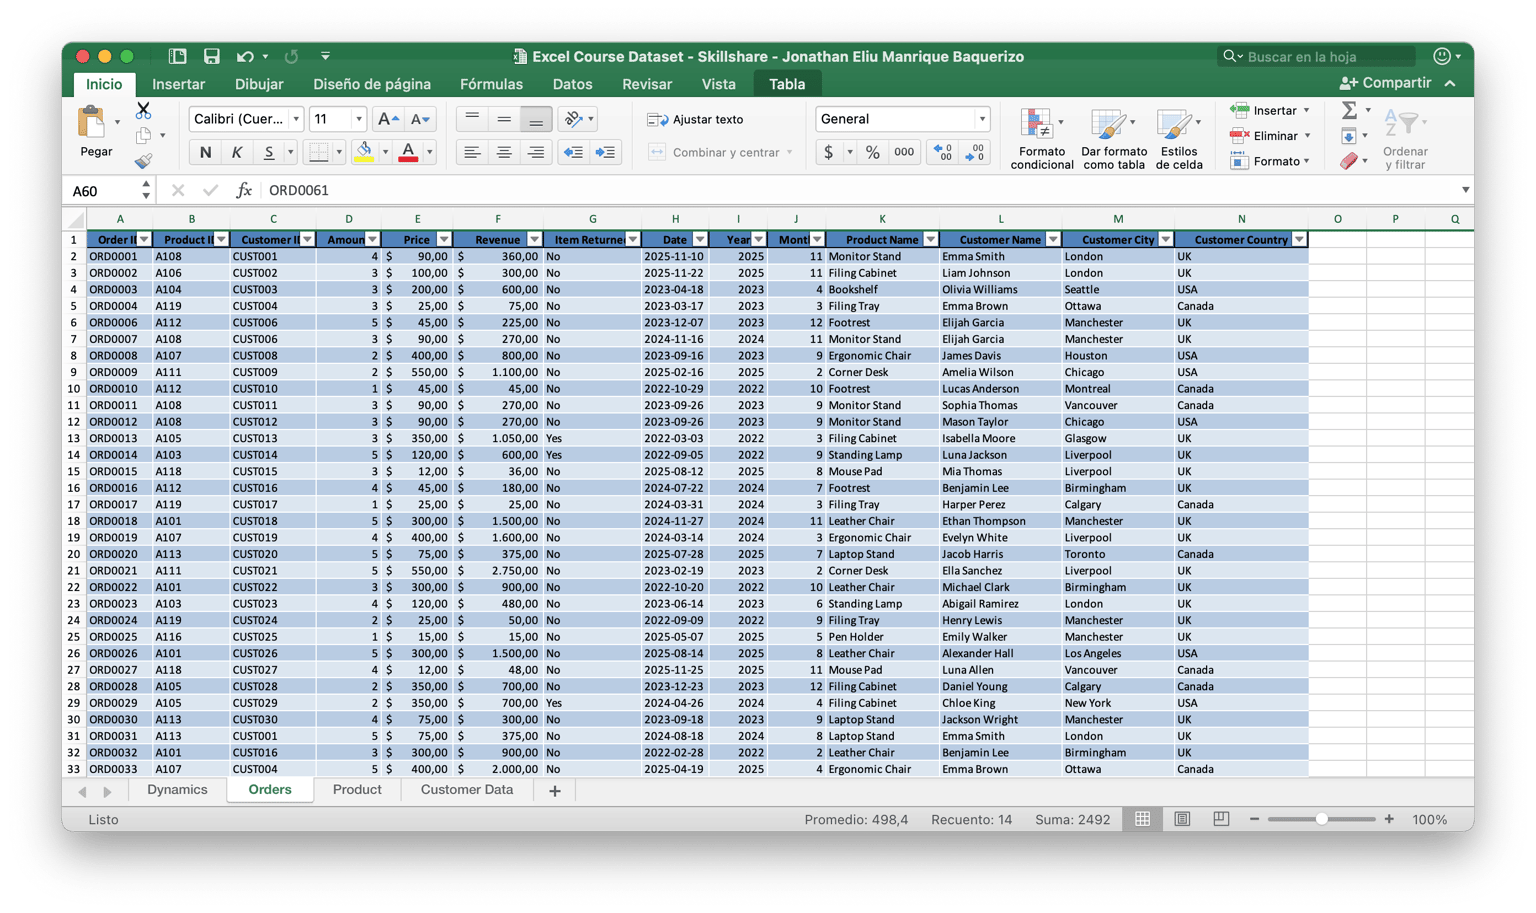1536x913 pixels.
Task: Open the Customer Data sheet tab
Action: [467, 790]
